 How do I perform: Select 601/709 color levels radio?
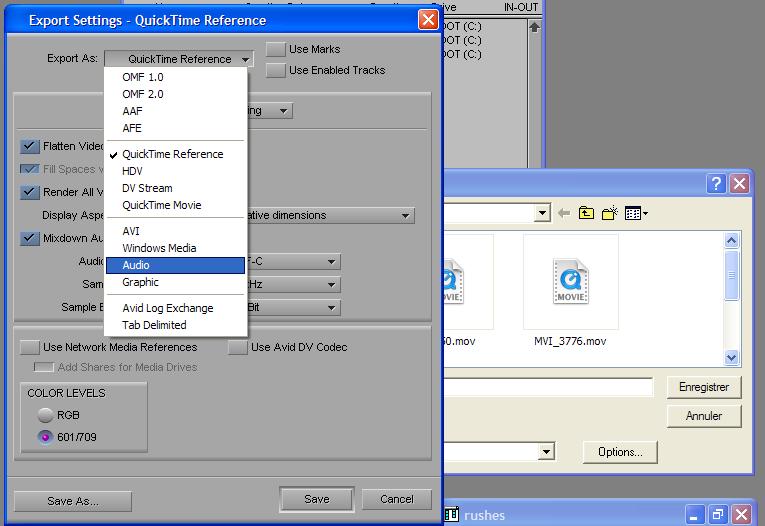[45, 437]
